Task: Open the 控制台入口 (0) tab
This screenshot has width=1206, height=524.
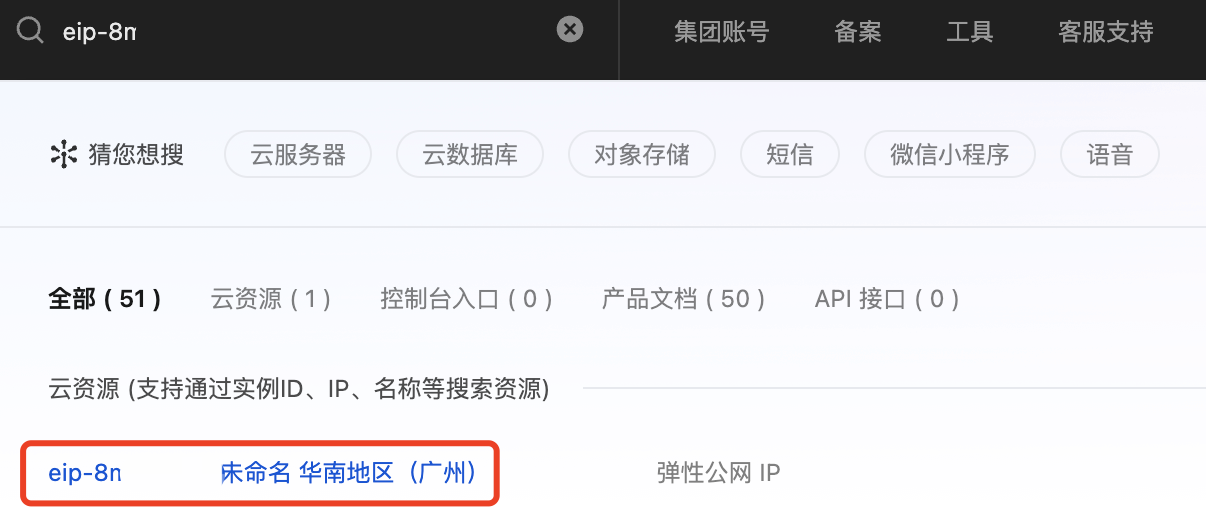Action: (x=467, y=298)
